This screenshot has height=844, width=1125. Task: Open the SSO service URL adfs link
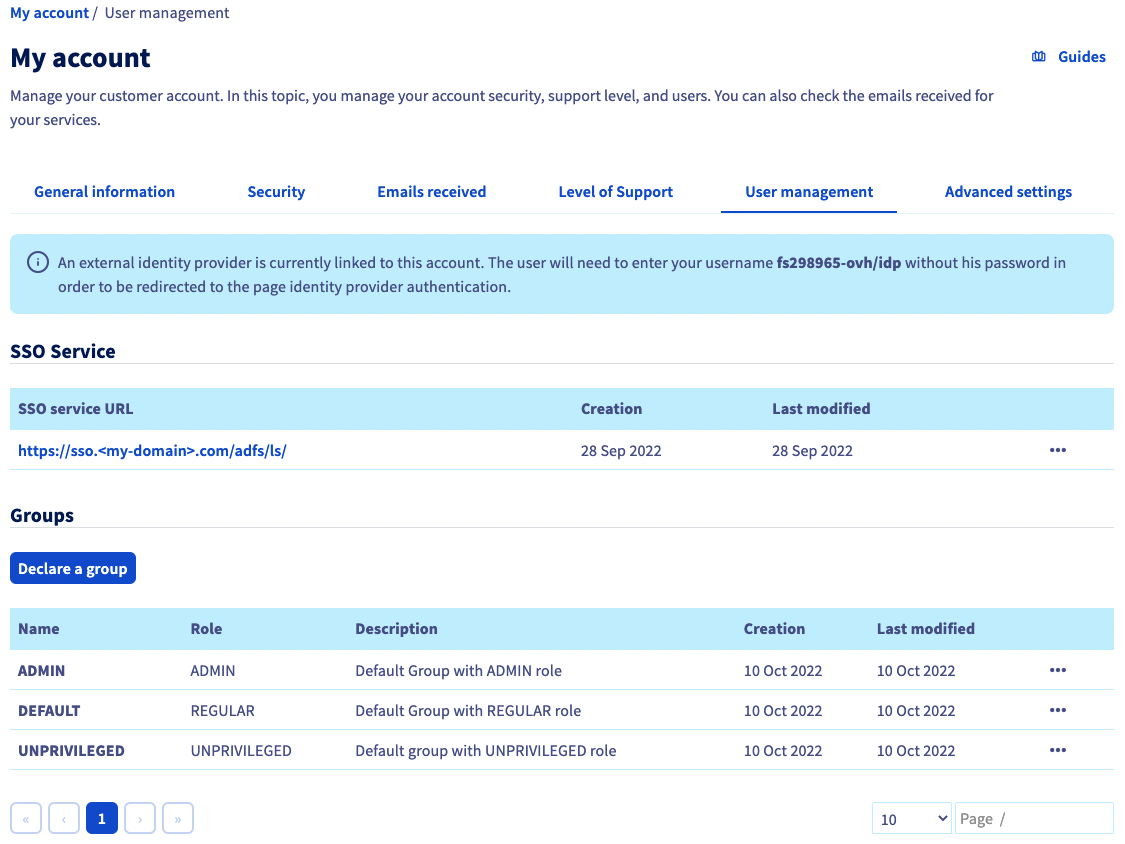point(152,451)
